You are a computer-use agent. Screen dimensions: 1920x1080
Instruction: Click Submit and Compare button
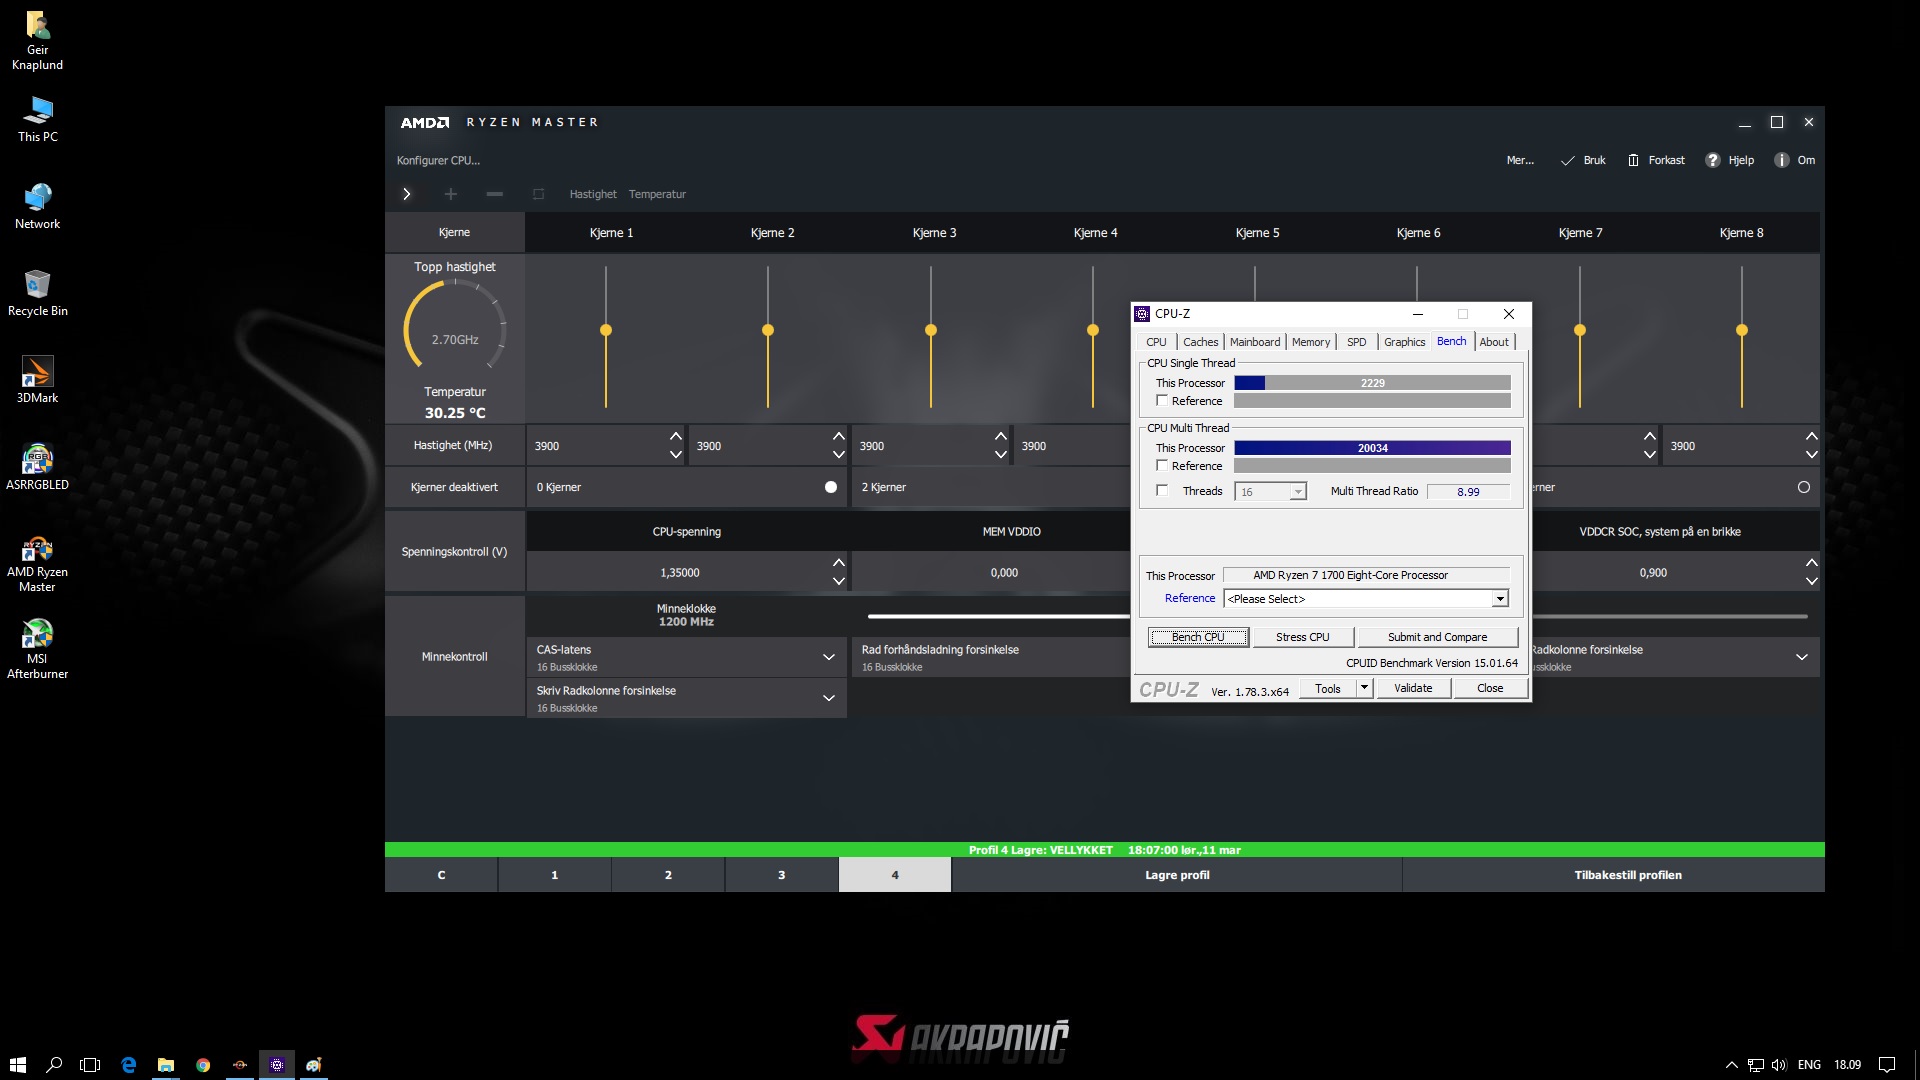pyautogui.click(x=1437, y=637)
